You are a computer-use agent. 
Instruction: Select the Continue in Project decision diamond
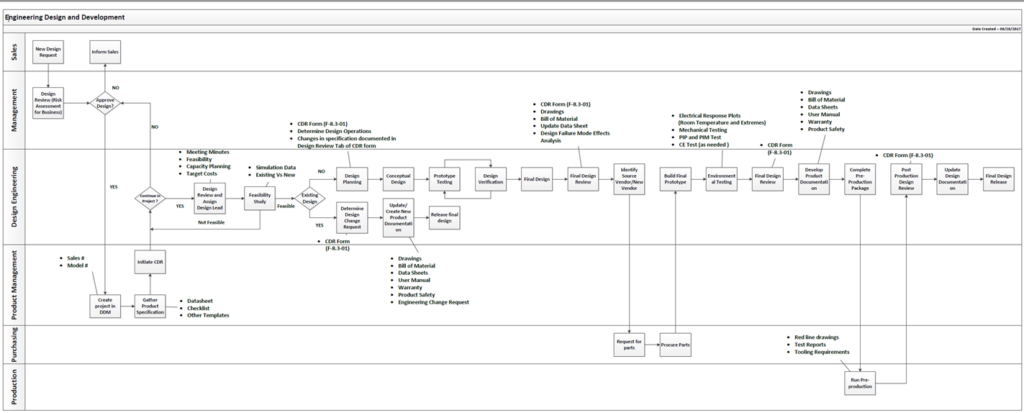pos(149,199)
